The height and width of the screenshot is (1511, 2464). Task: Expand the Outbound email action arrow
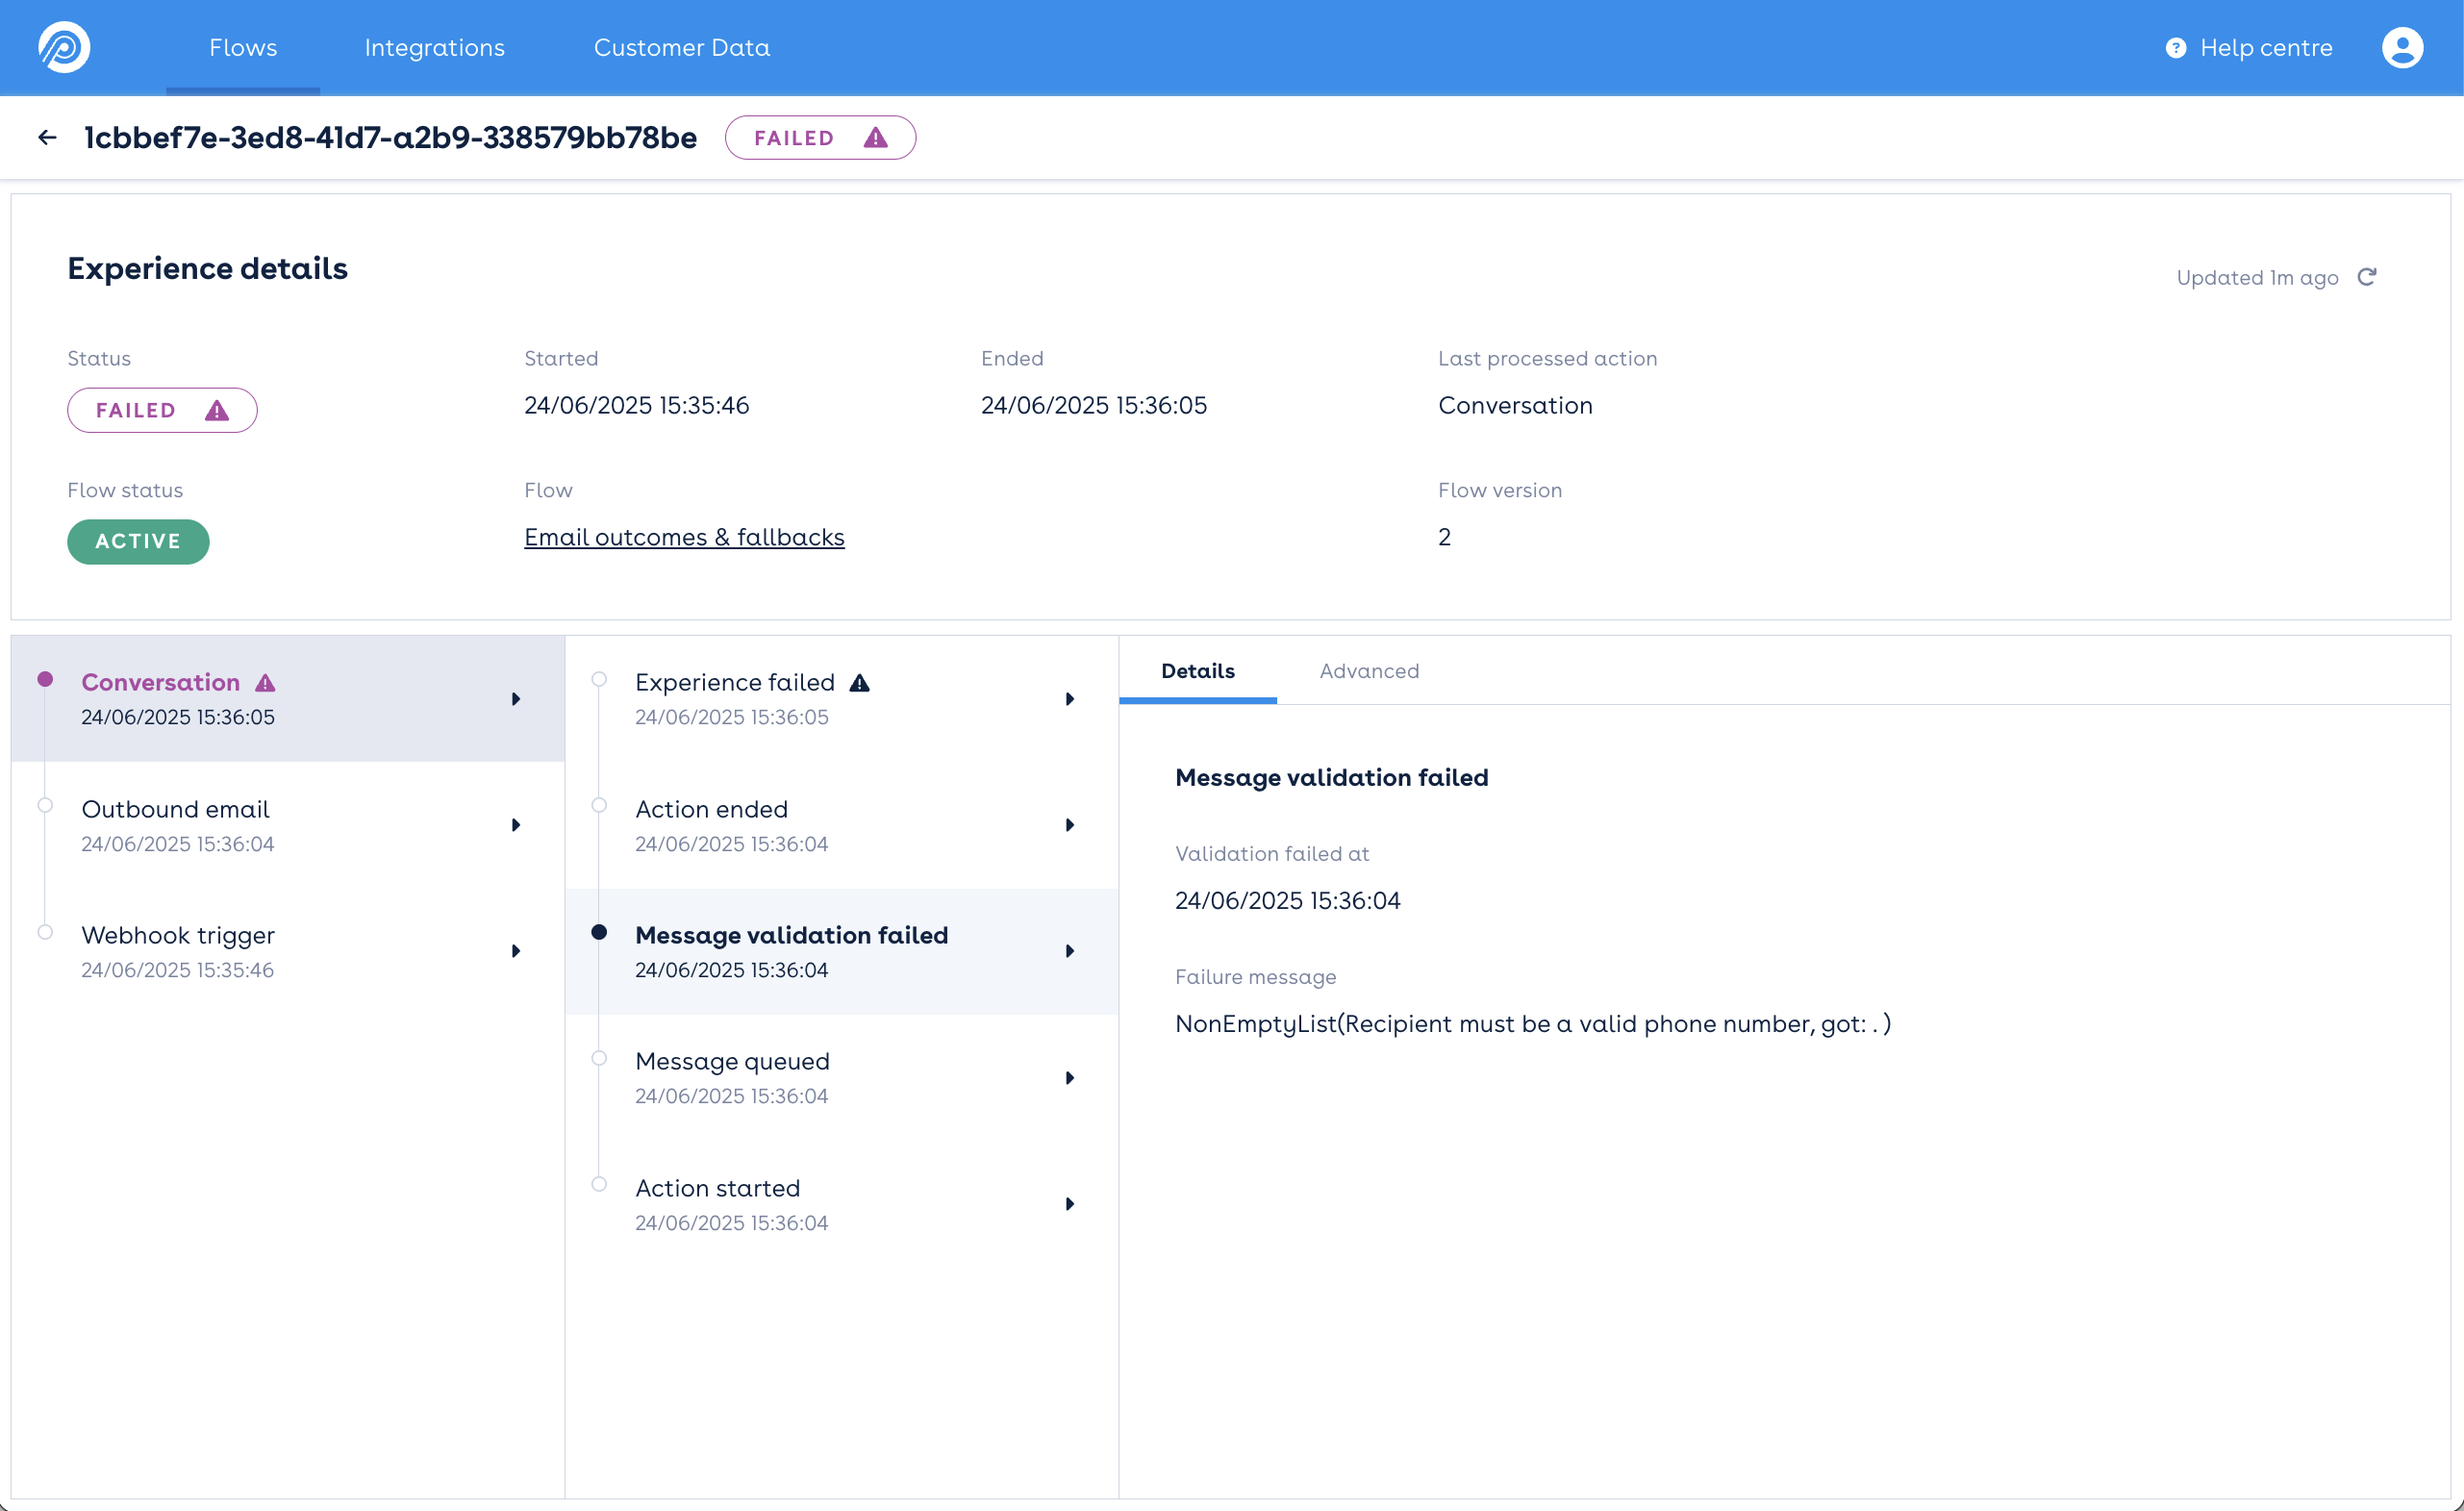coord(516,825)
